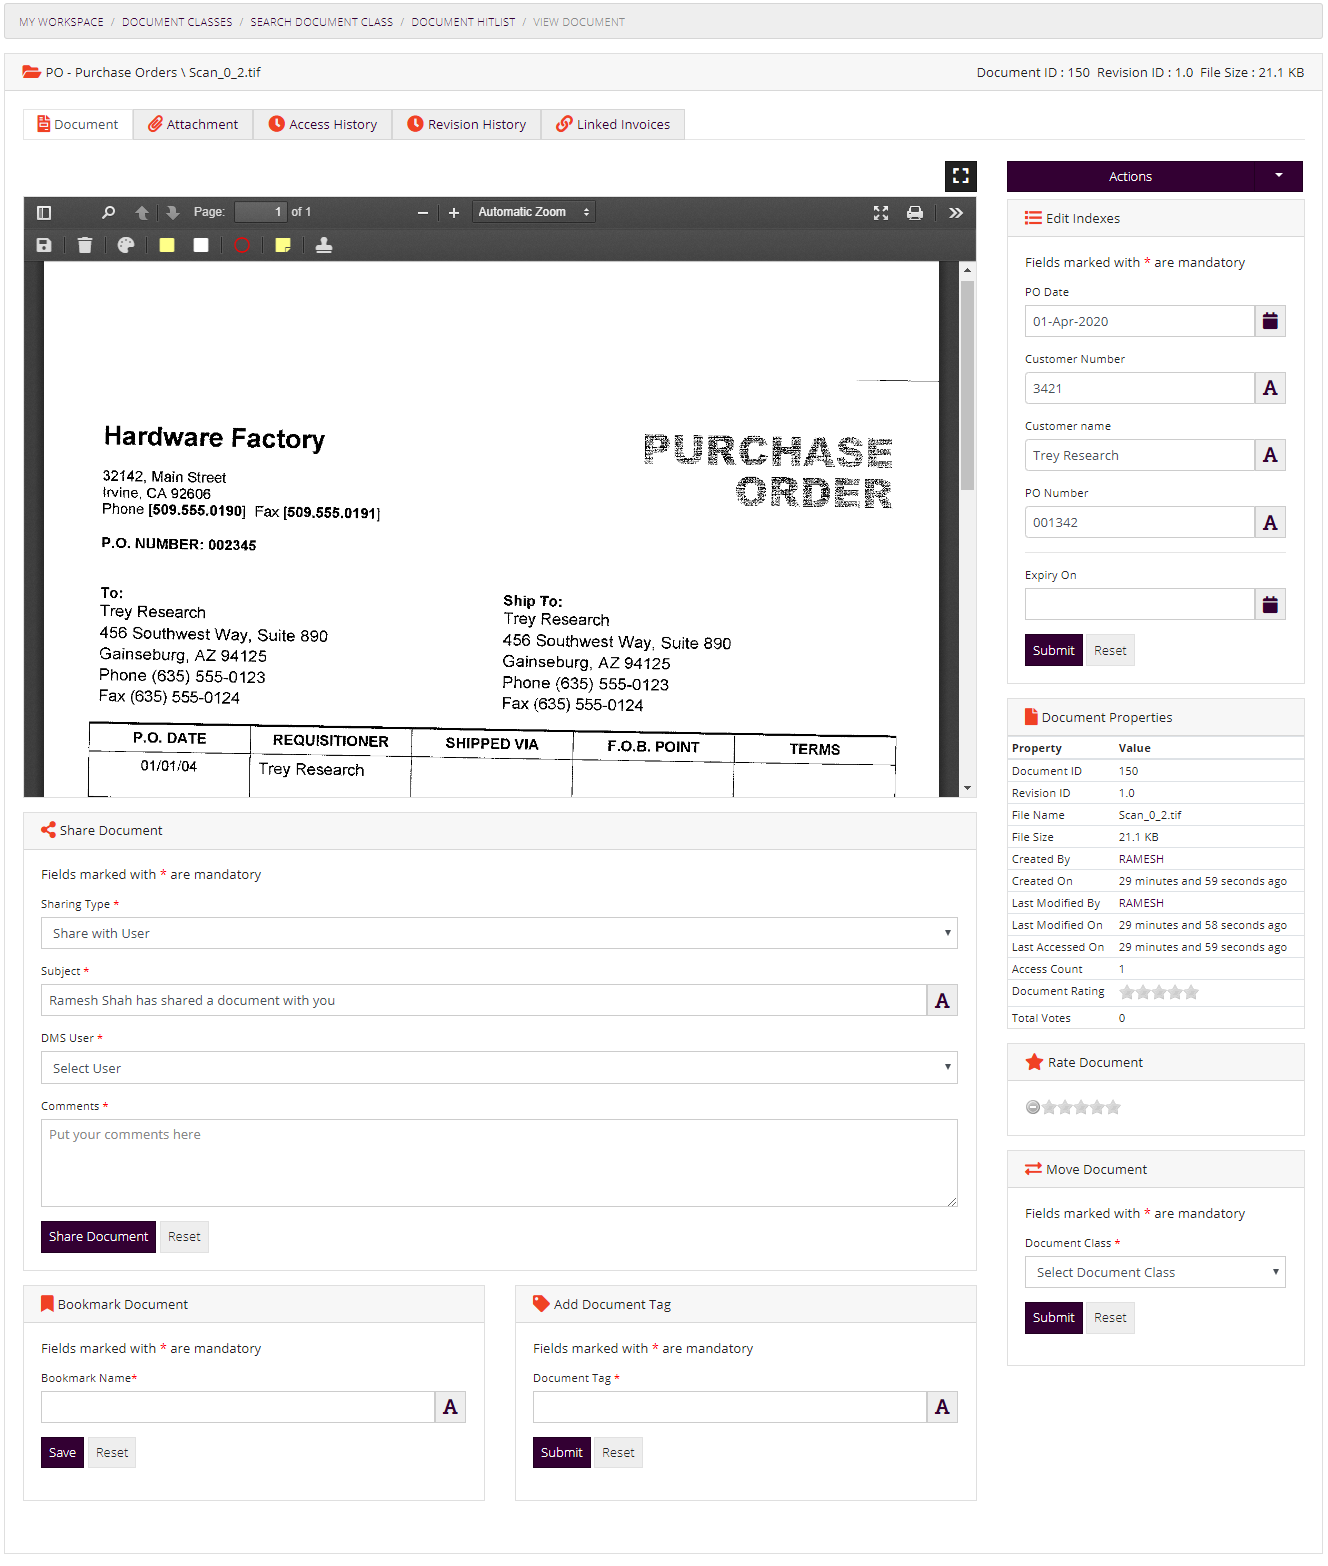Screen dimensions: 1328x1566
Task: Toggle the PDF viewer sidebar
Action: tap(44, 212)
